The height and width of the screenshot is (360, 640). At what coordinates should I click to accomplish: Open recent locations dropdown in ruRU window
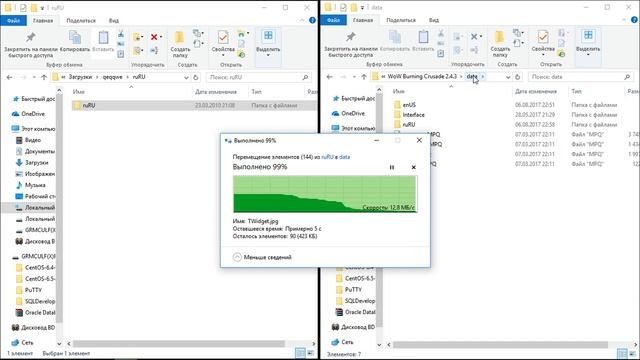pos(34,77)
